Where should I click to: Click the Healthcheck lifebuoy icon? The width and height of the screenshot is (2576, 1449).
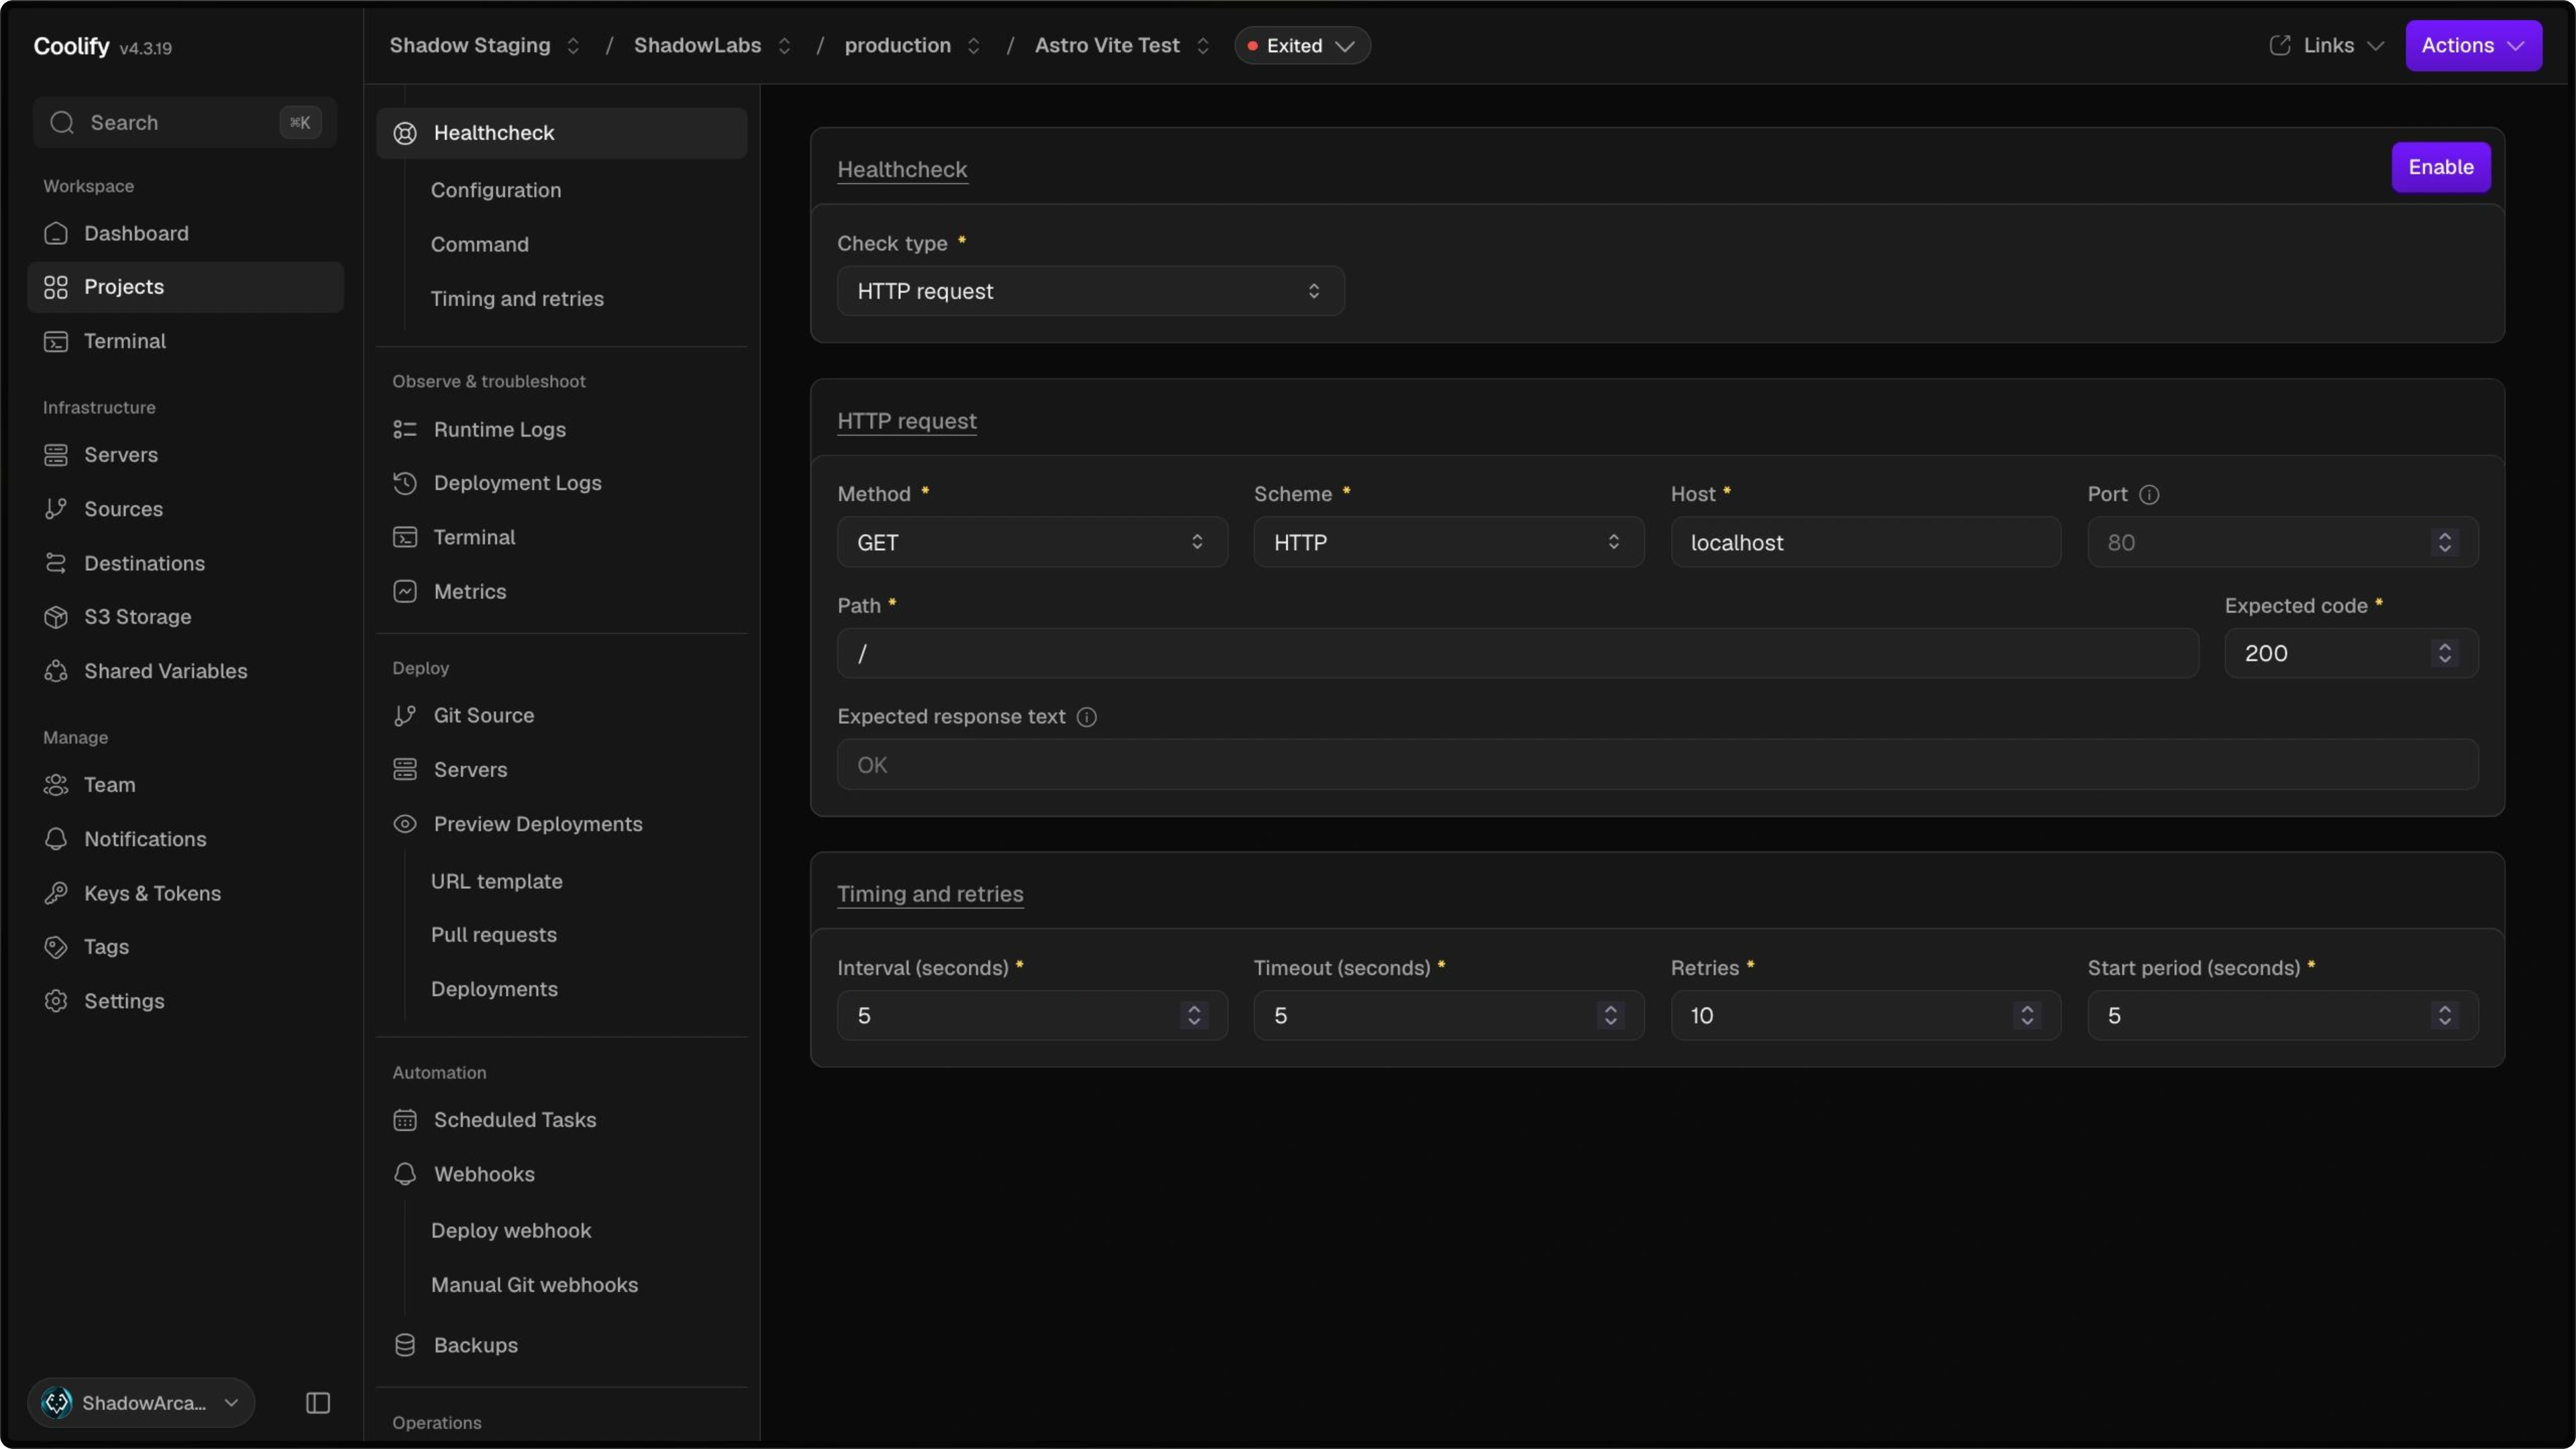405,133
